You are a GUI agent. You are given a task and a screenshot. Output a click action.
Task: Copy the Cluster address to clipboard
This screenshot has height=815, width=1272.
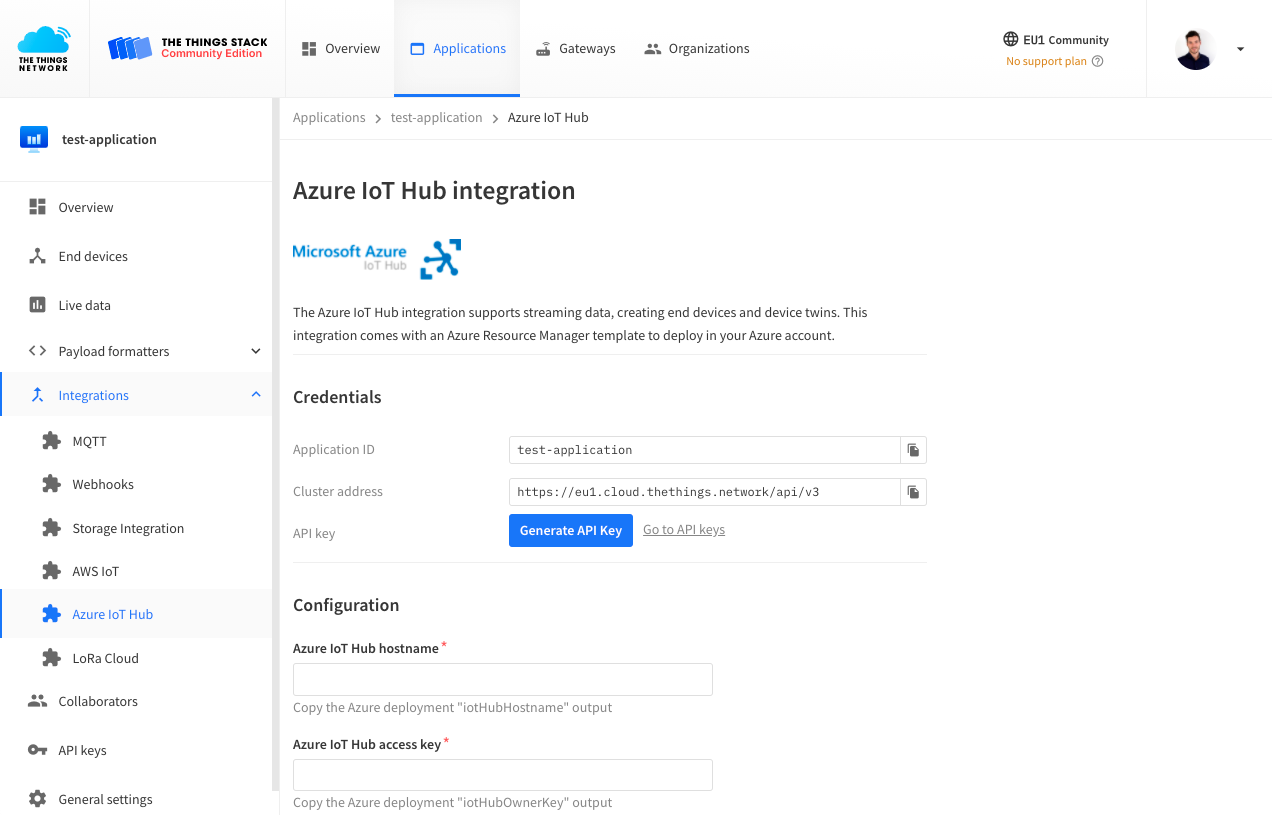click(x=912, y=491)
